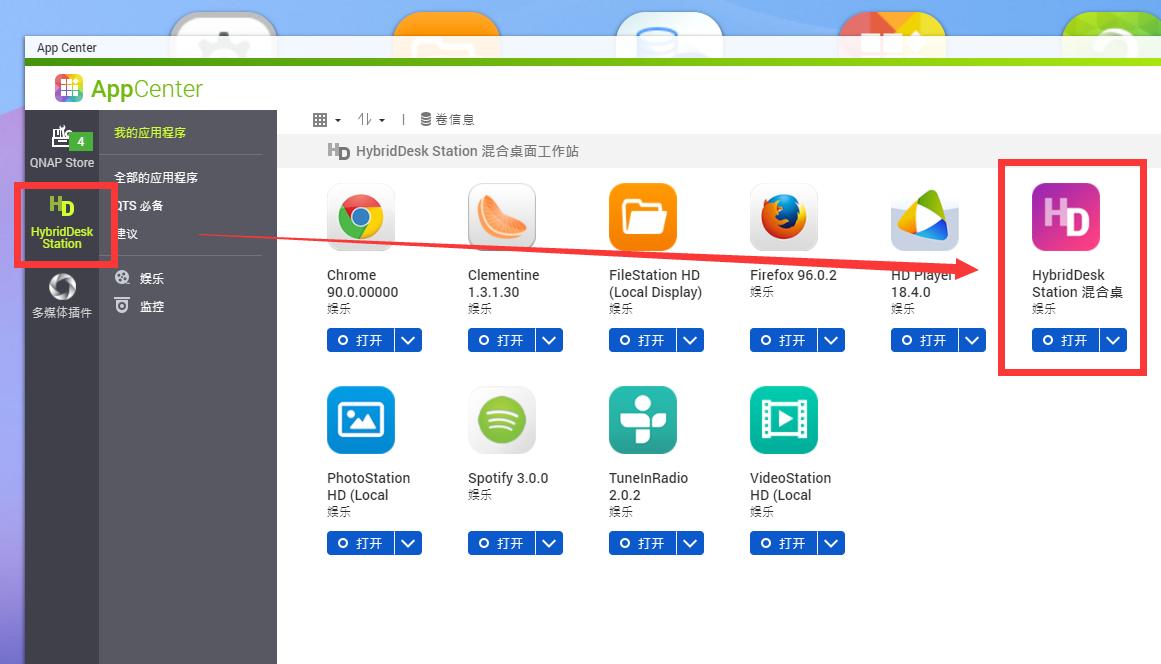Click the 卷信息 volume info toolbar item
The image size is (1161, 664).
(x=447, y=119)
